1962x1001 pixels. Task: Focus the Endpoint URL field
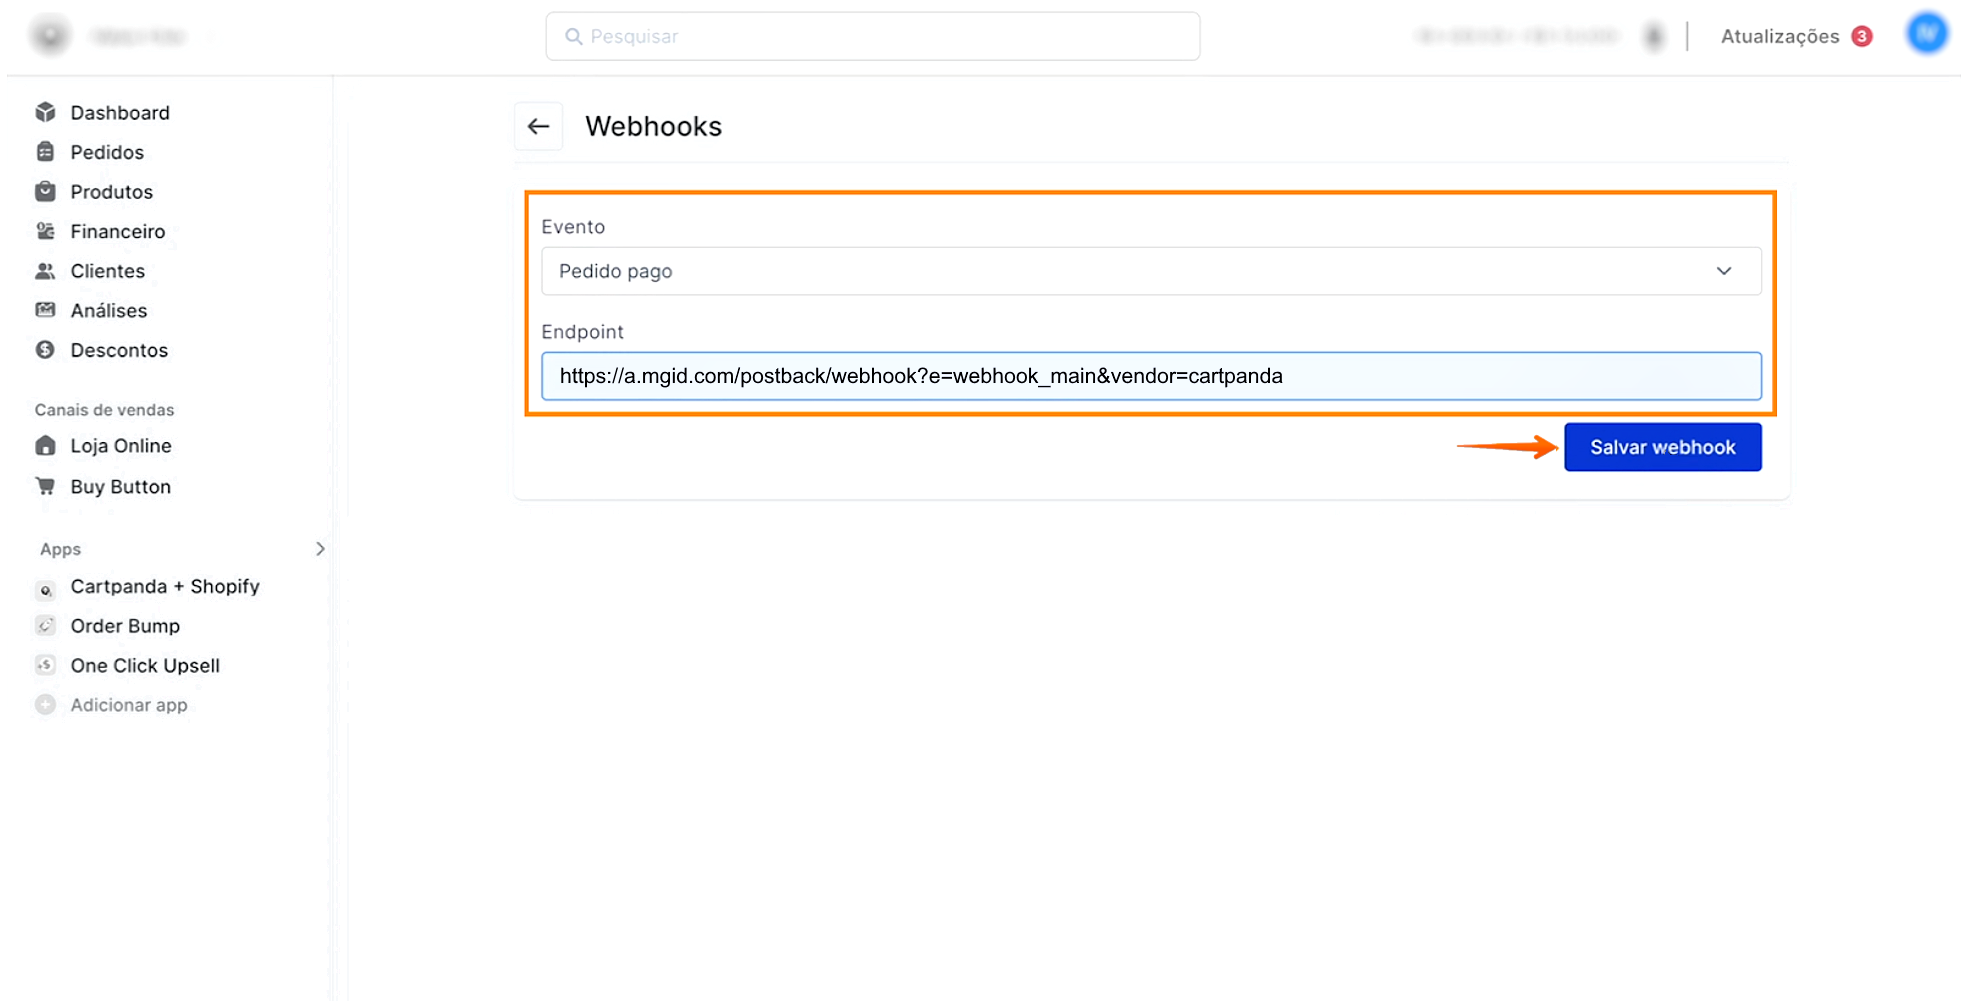coord(1150,376)
